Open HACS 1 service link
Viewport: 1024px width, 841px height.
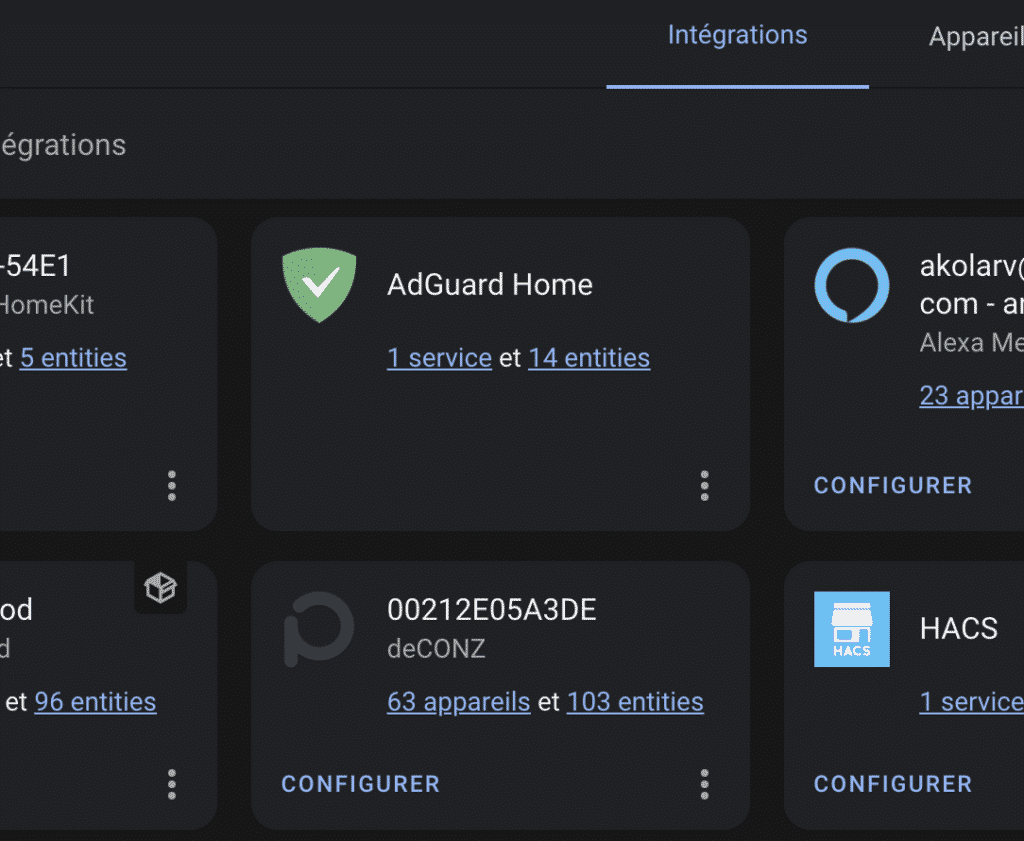tap(972, 702)
